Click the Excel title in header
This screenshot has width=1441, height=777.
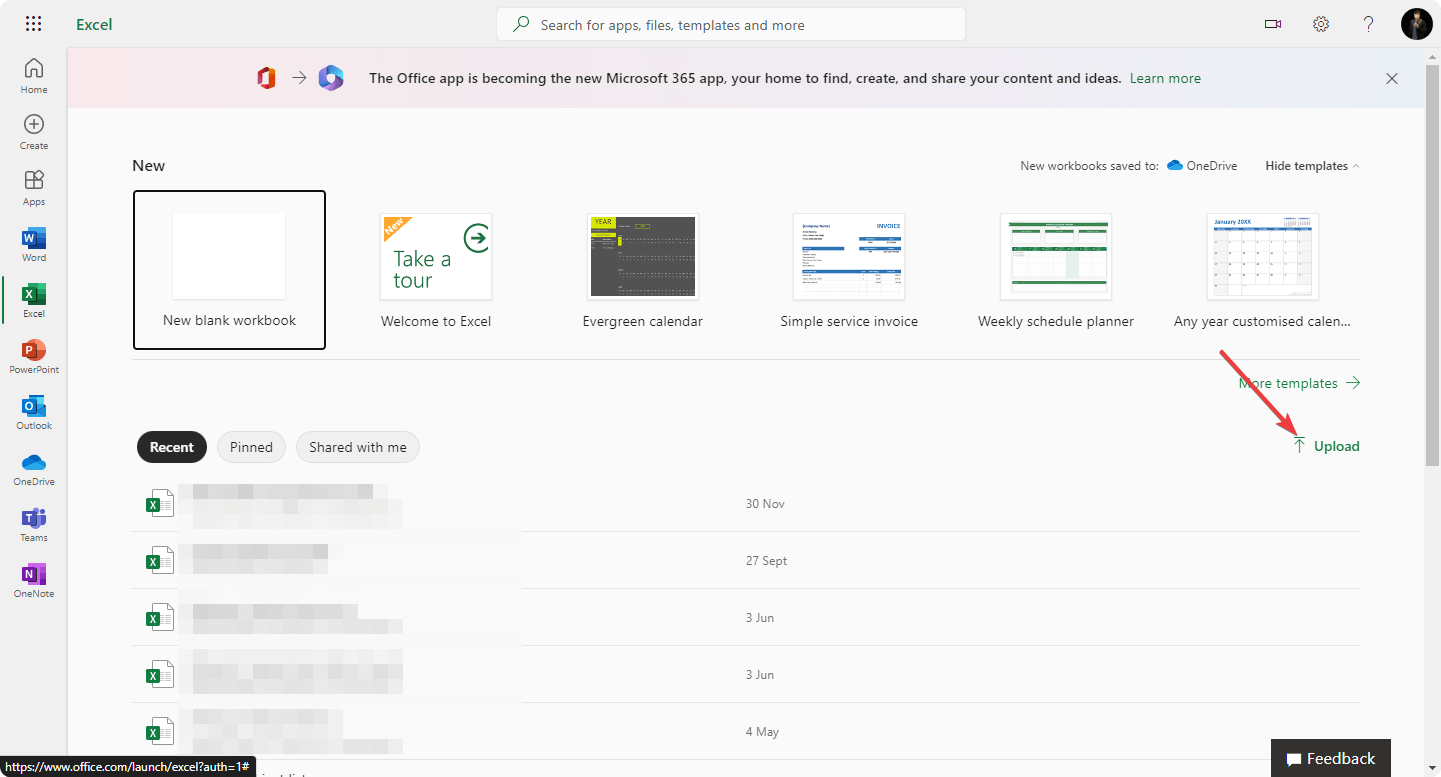(x=94, y=24)
